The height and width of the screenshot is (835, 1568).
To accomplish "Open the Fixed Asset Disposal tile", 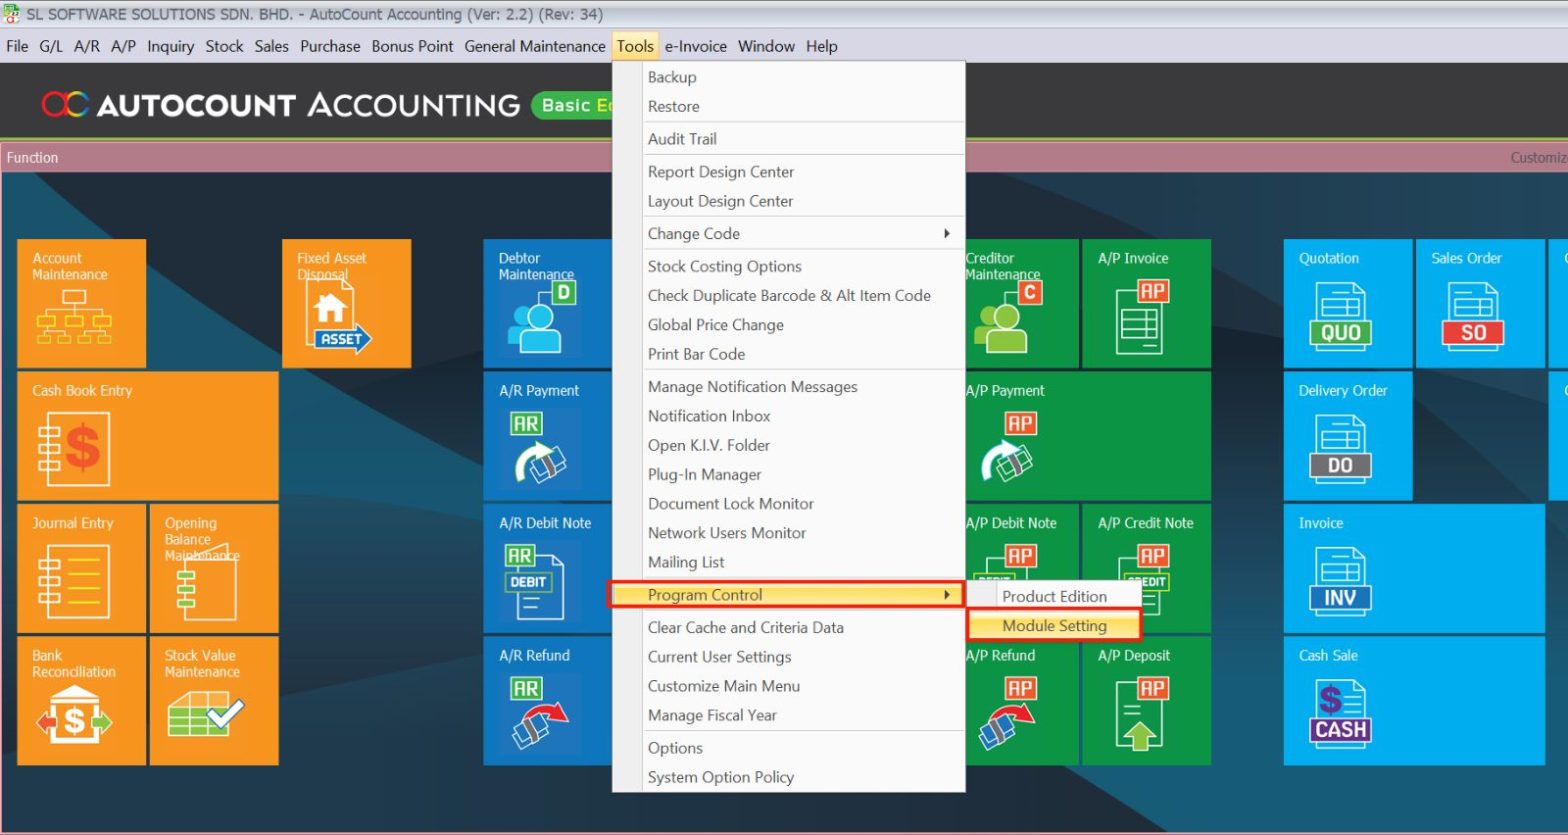I will [346, 303].
